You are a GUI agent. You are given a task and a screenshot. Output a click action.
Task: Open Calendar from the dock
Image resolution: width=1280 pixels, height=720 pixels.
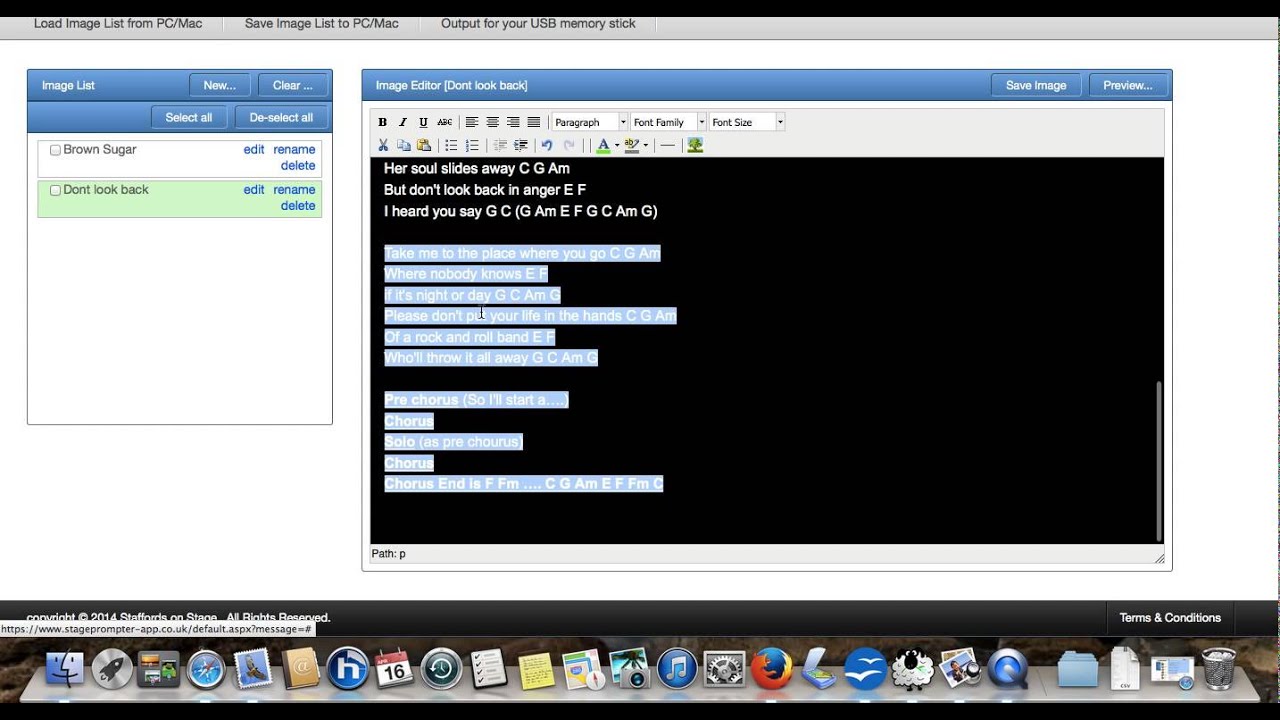(x=394, y=669)
